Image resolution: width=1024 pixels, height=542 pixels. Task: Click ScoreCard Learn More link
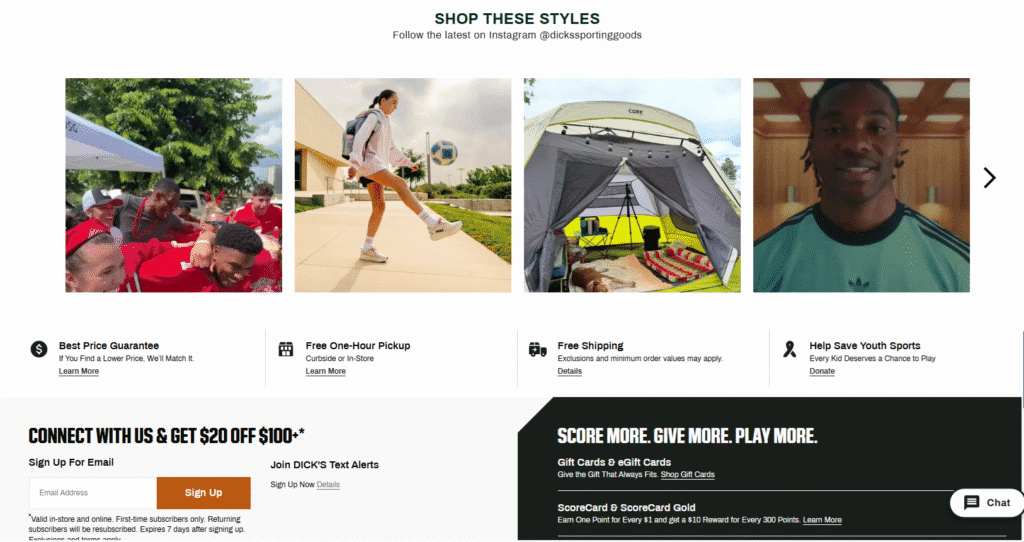click(822, 520)
